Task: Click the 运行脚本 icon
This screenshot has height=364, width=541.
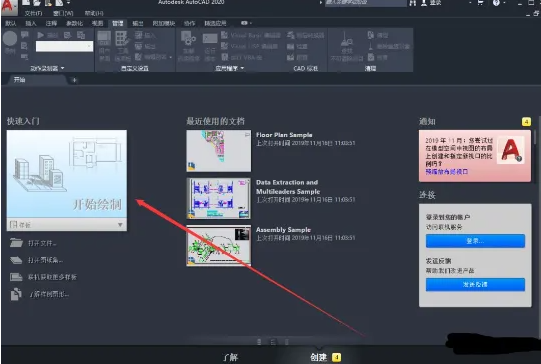Action: pos(210,38)
